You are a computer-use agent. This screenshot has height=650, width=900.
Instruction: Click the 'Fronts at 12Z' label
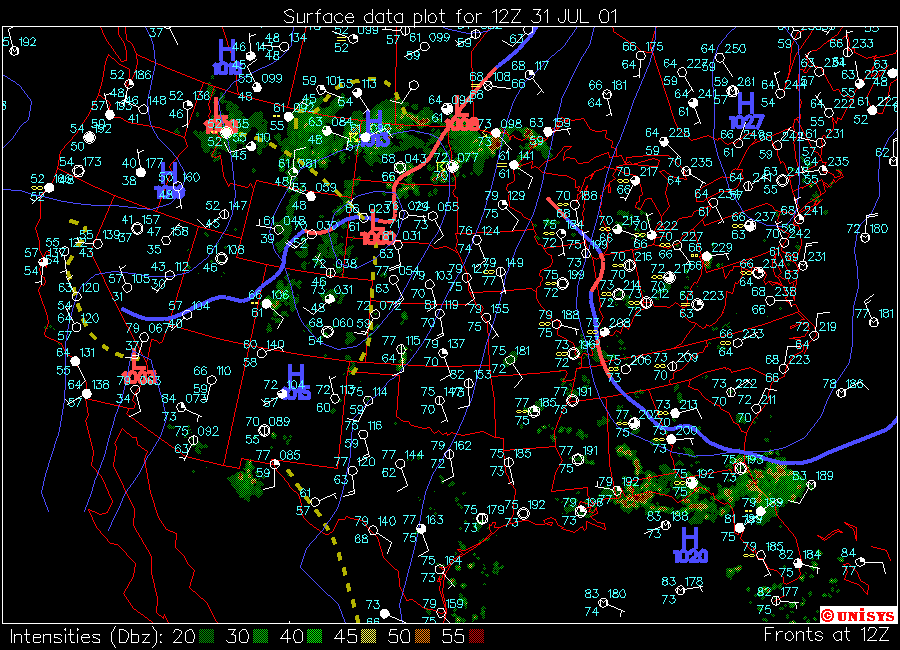[x=826, y=634]
